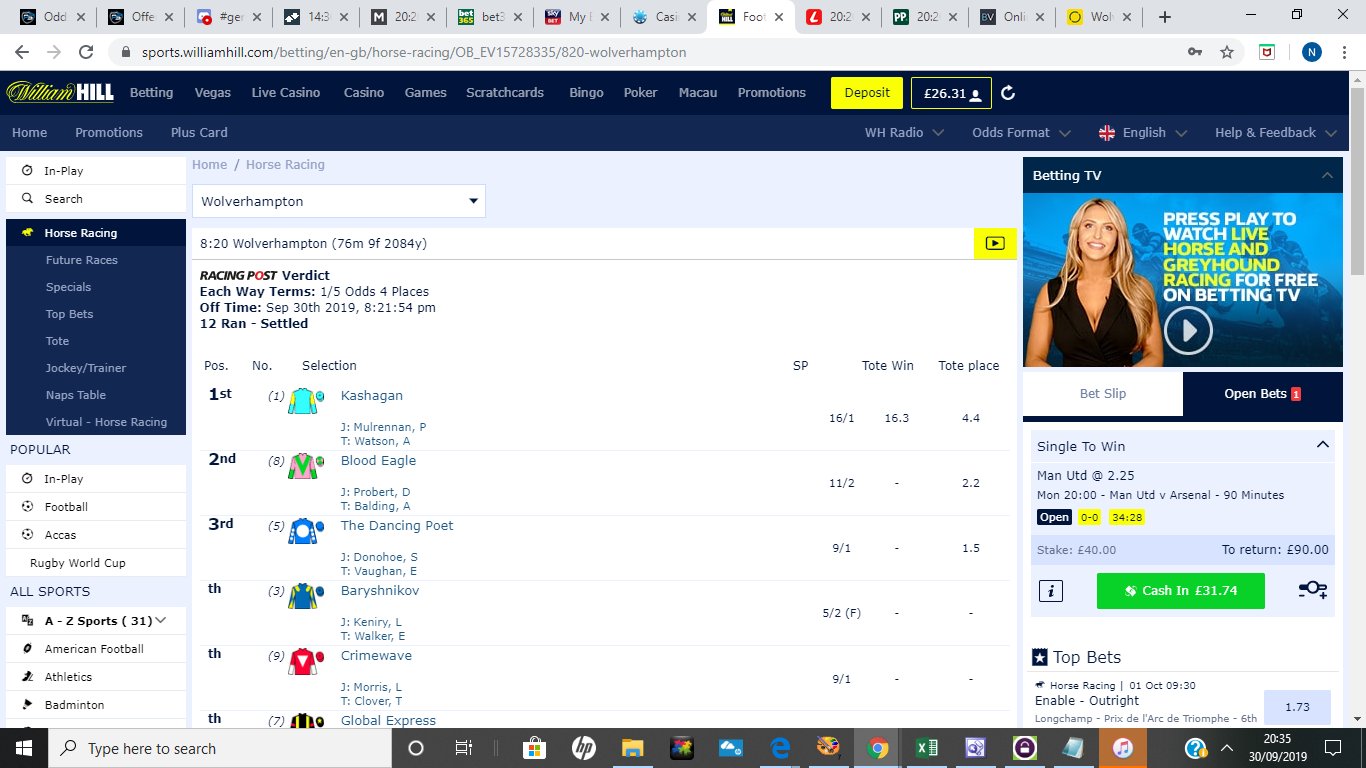Open Plus Card in the sub navigation

(x=199, y=132)
